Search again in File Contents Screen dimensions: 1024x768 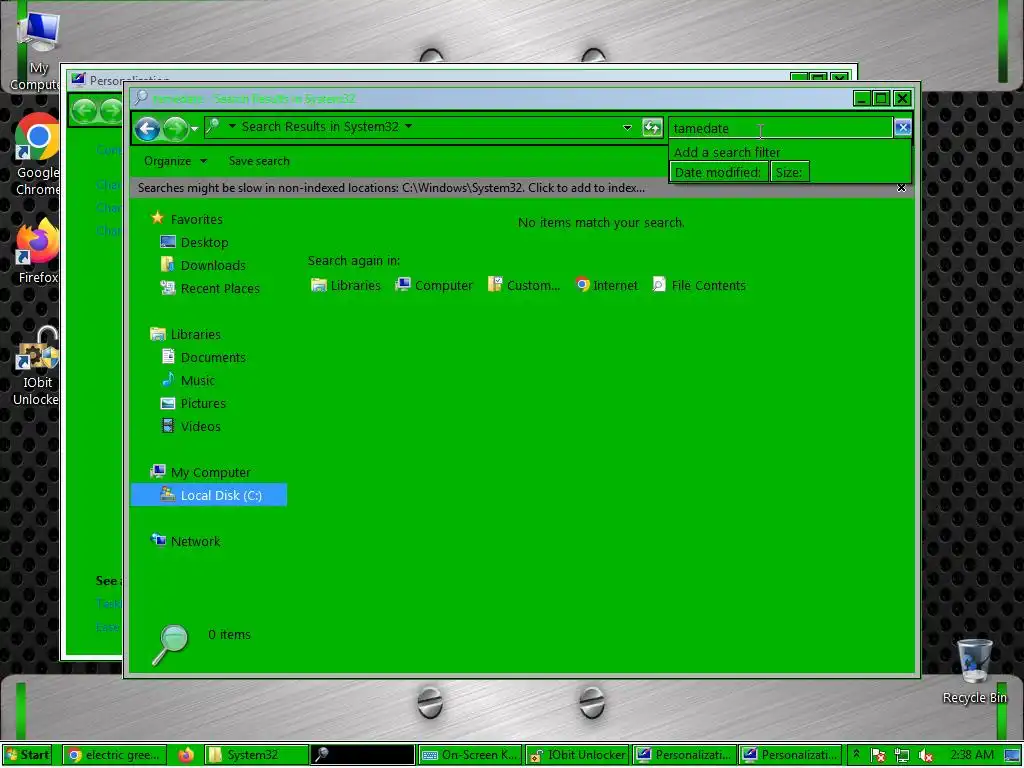[x=699, y=285]
